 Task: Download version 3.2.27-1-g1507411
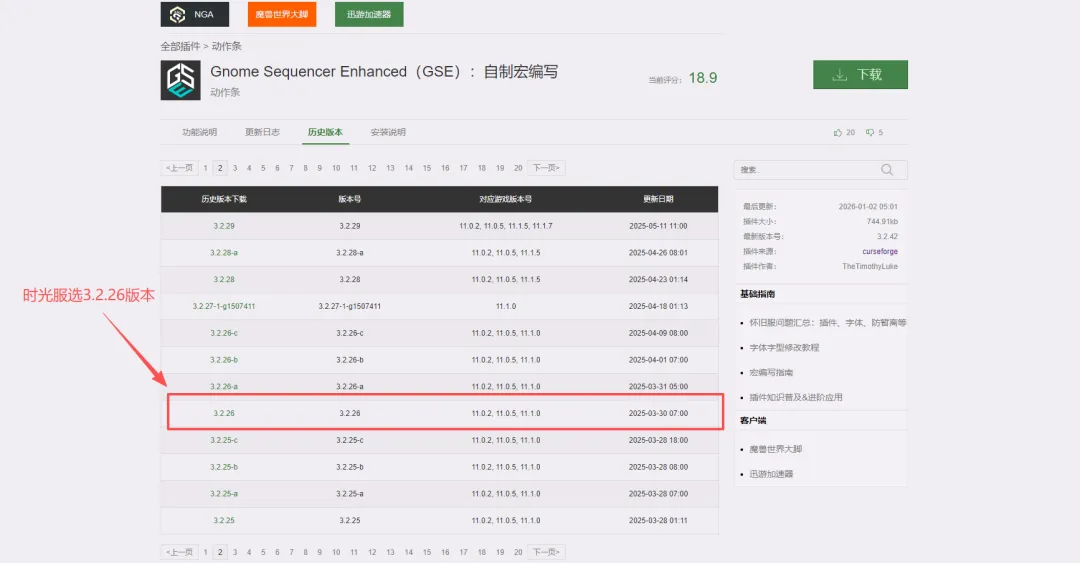click(224, 307)
